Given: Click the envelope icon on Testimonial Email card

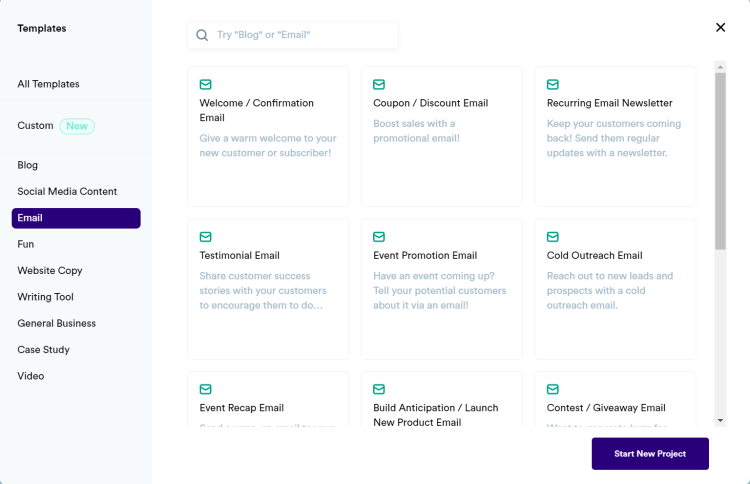Looking at the screenshot, I should [x=206, y=237].
